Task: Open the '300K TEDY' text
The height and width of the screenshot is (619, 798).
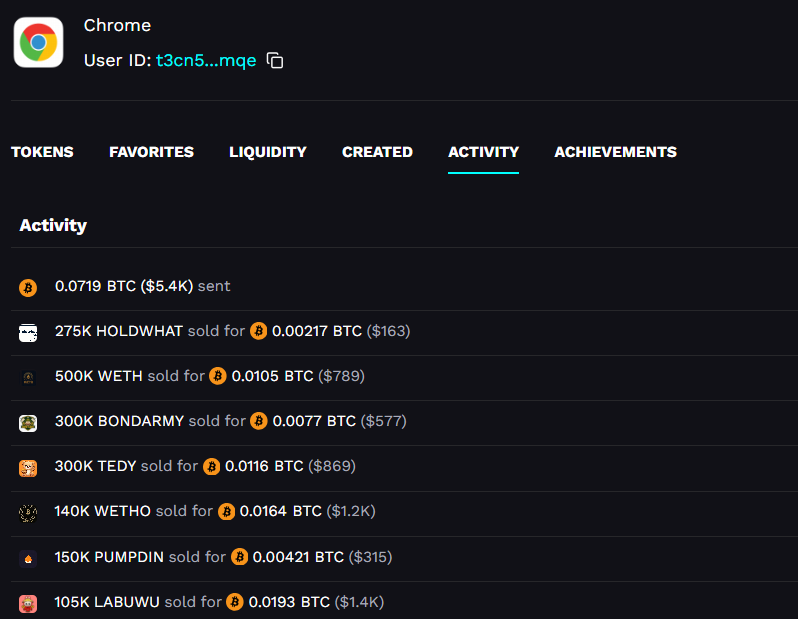Action: coord(95,466)
